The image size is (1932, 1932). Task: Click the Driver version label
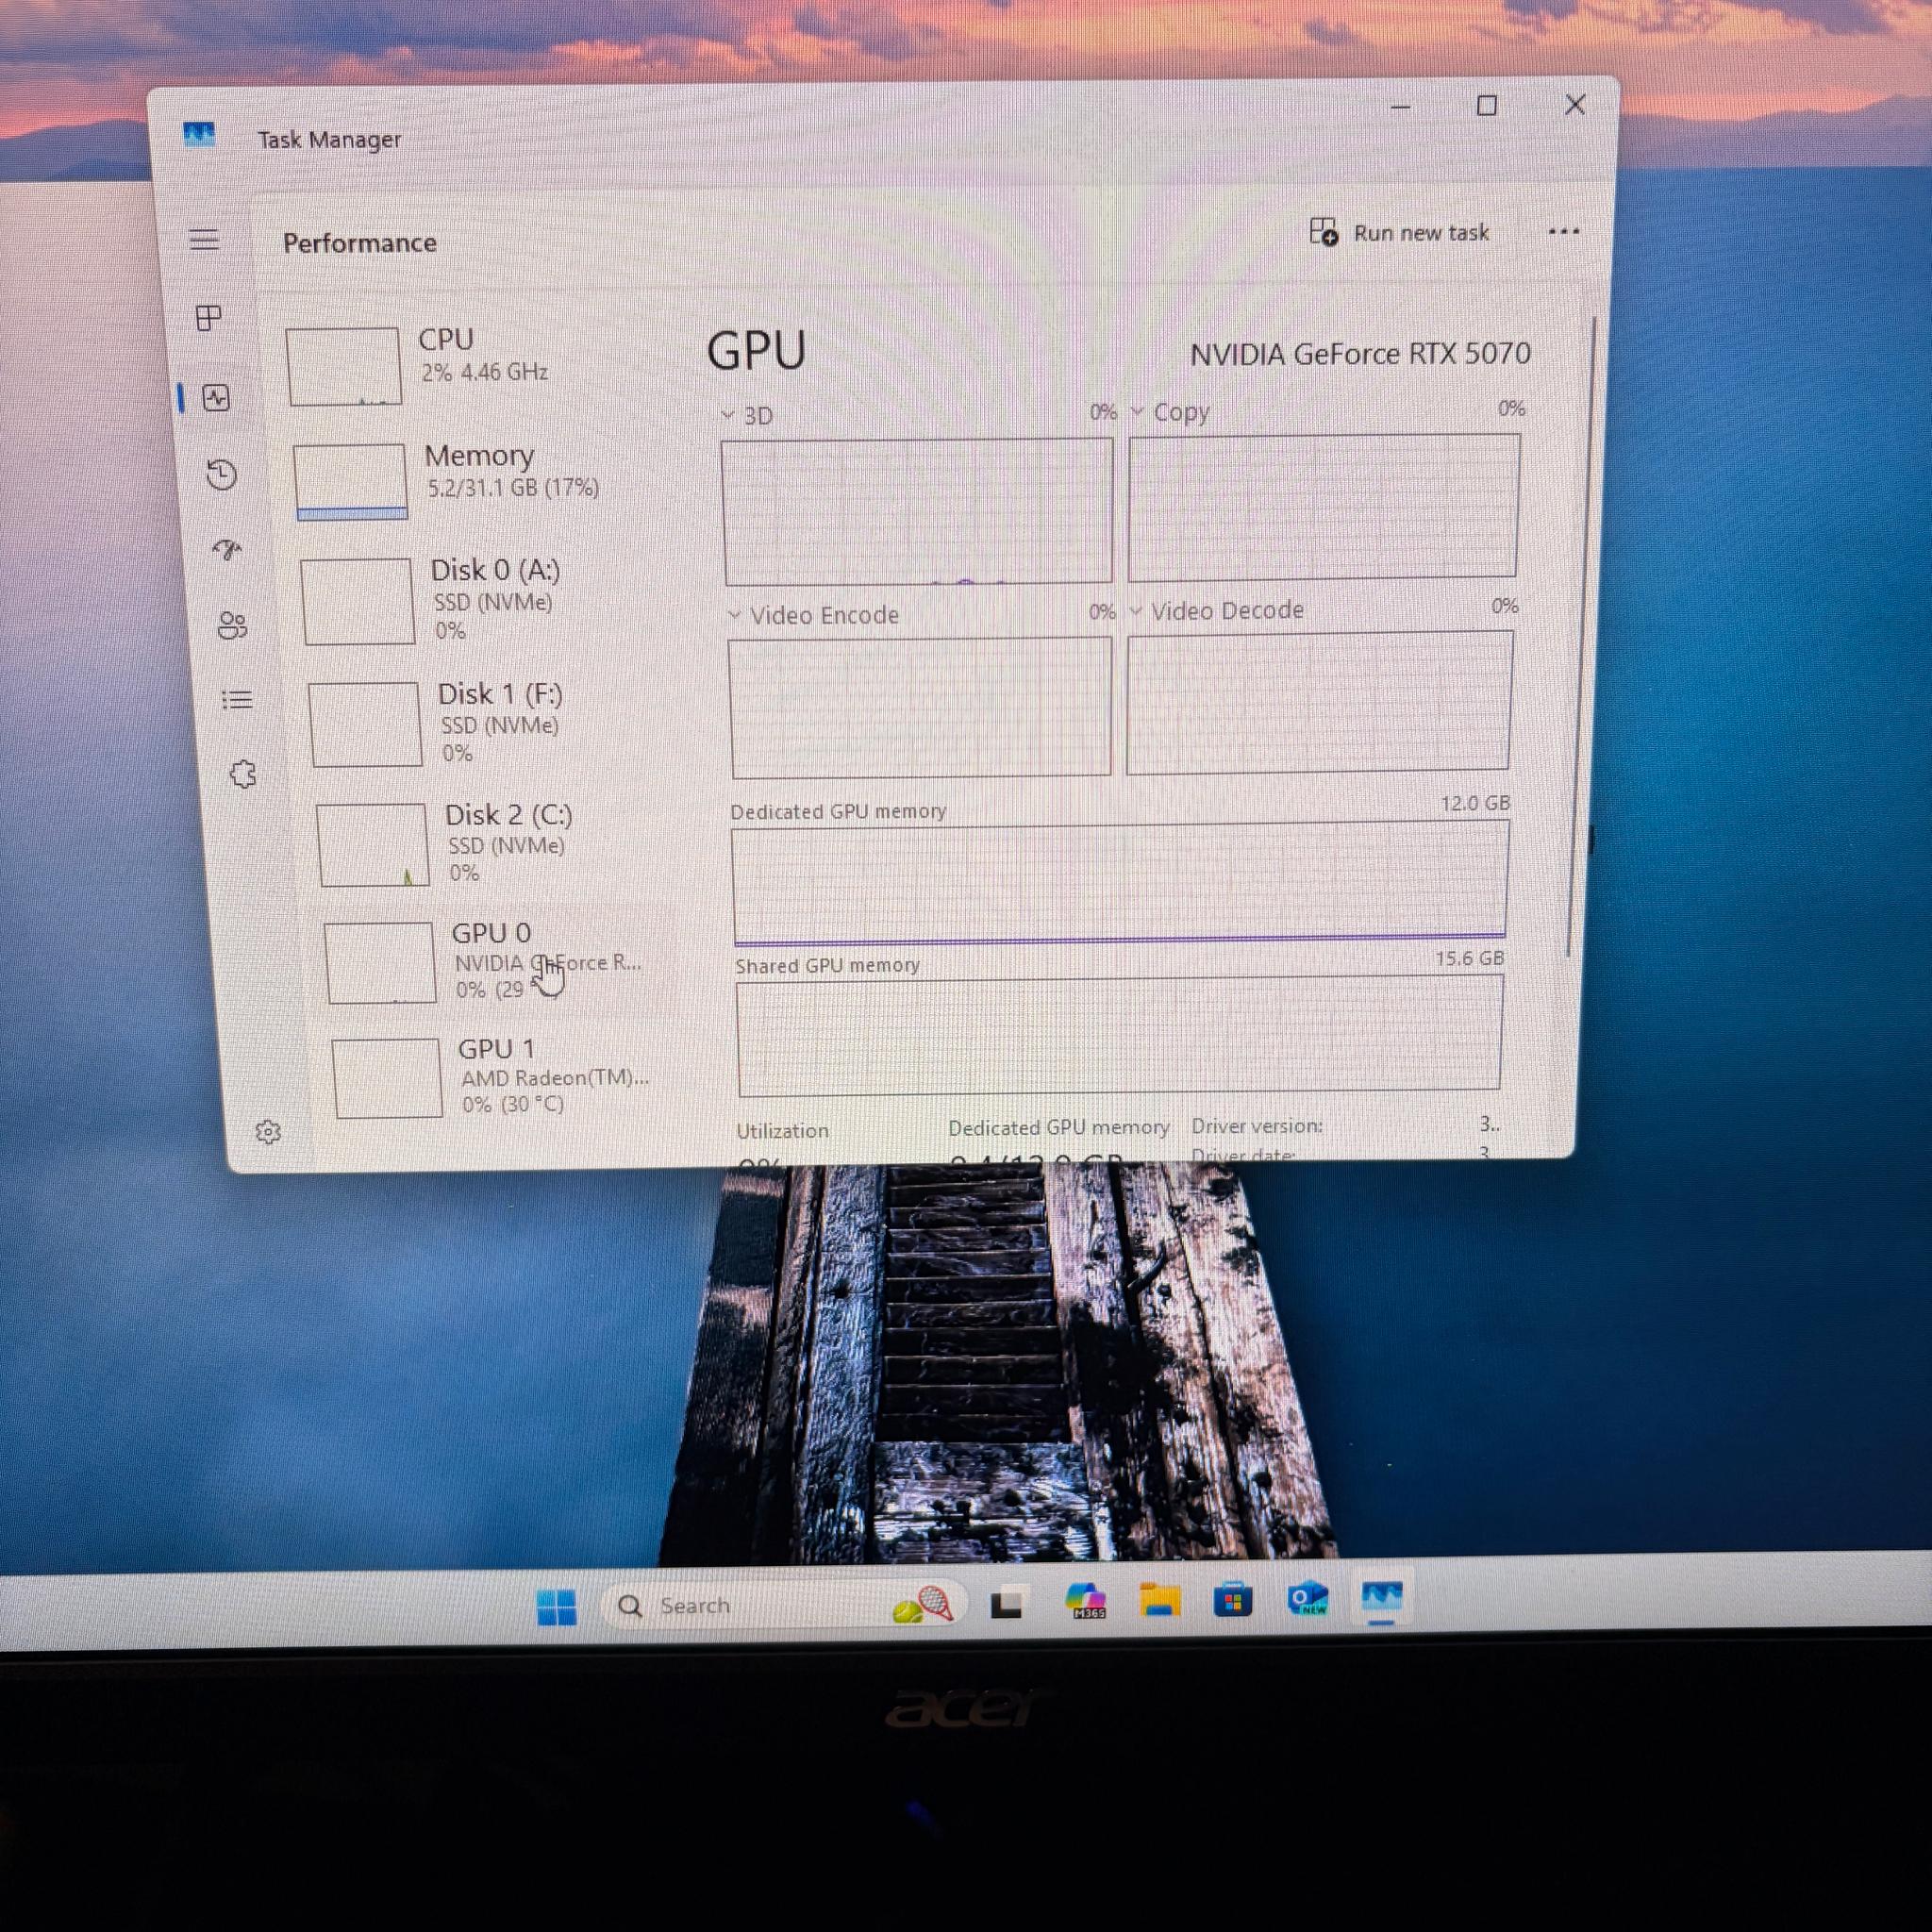pyautogui.click(x=1256, y=1126)
